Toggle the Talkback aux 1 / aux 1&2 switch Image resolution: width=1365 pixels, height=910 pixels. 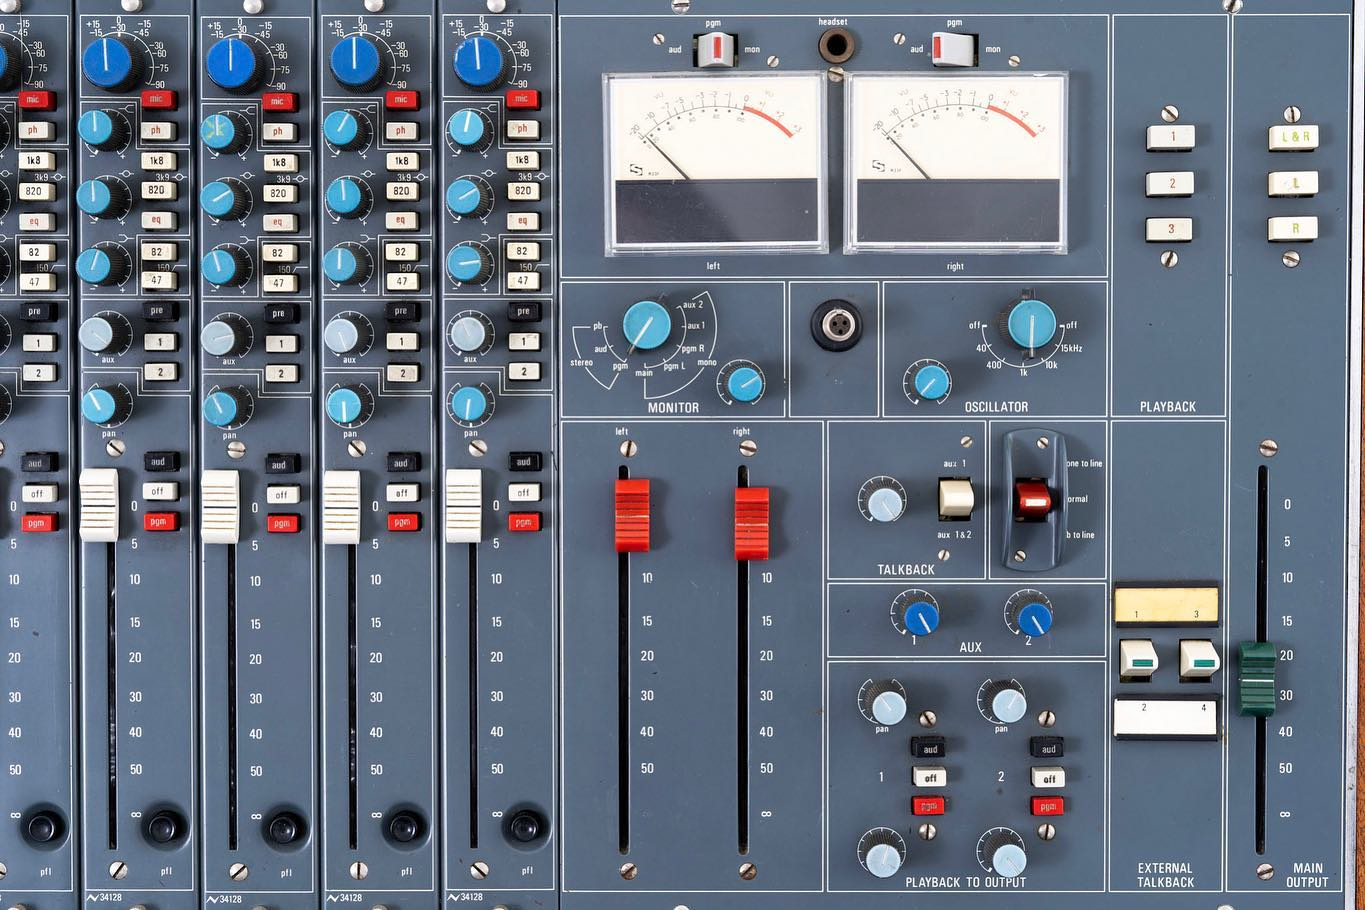point(955,498)
